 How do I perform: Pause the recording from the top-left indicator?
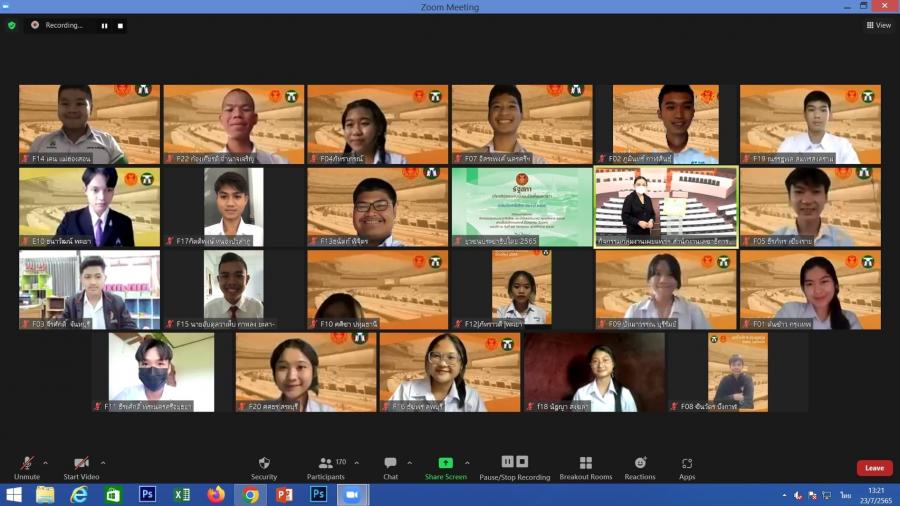[104, 25]
